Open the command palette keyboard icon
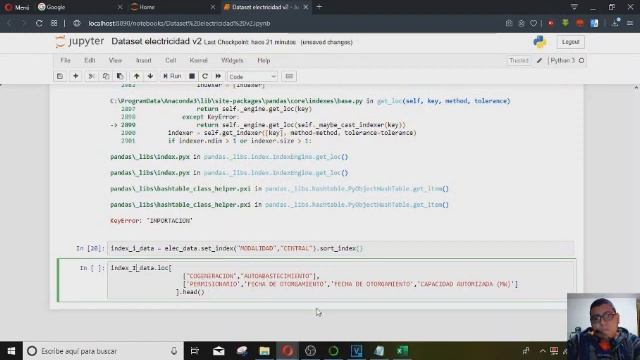 point(289,76)
